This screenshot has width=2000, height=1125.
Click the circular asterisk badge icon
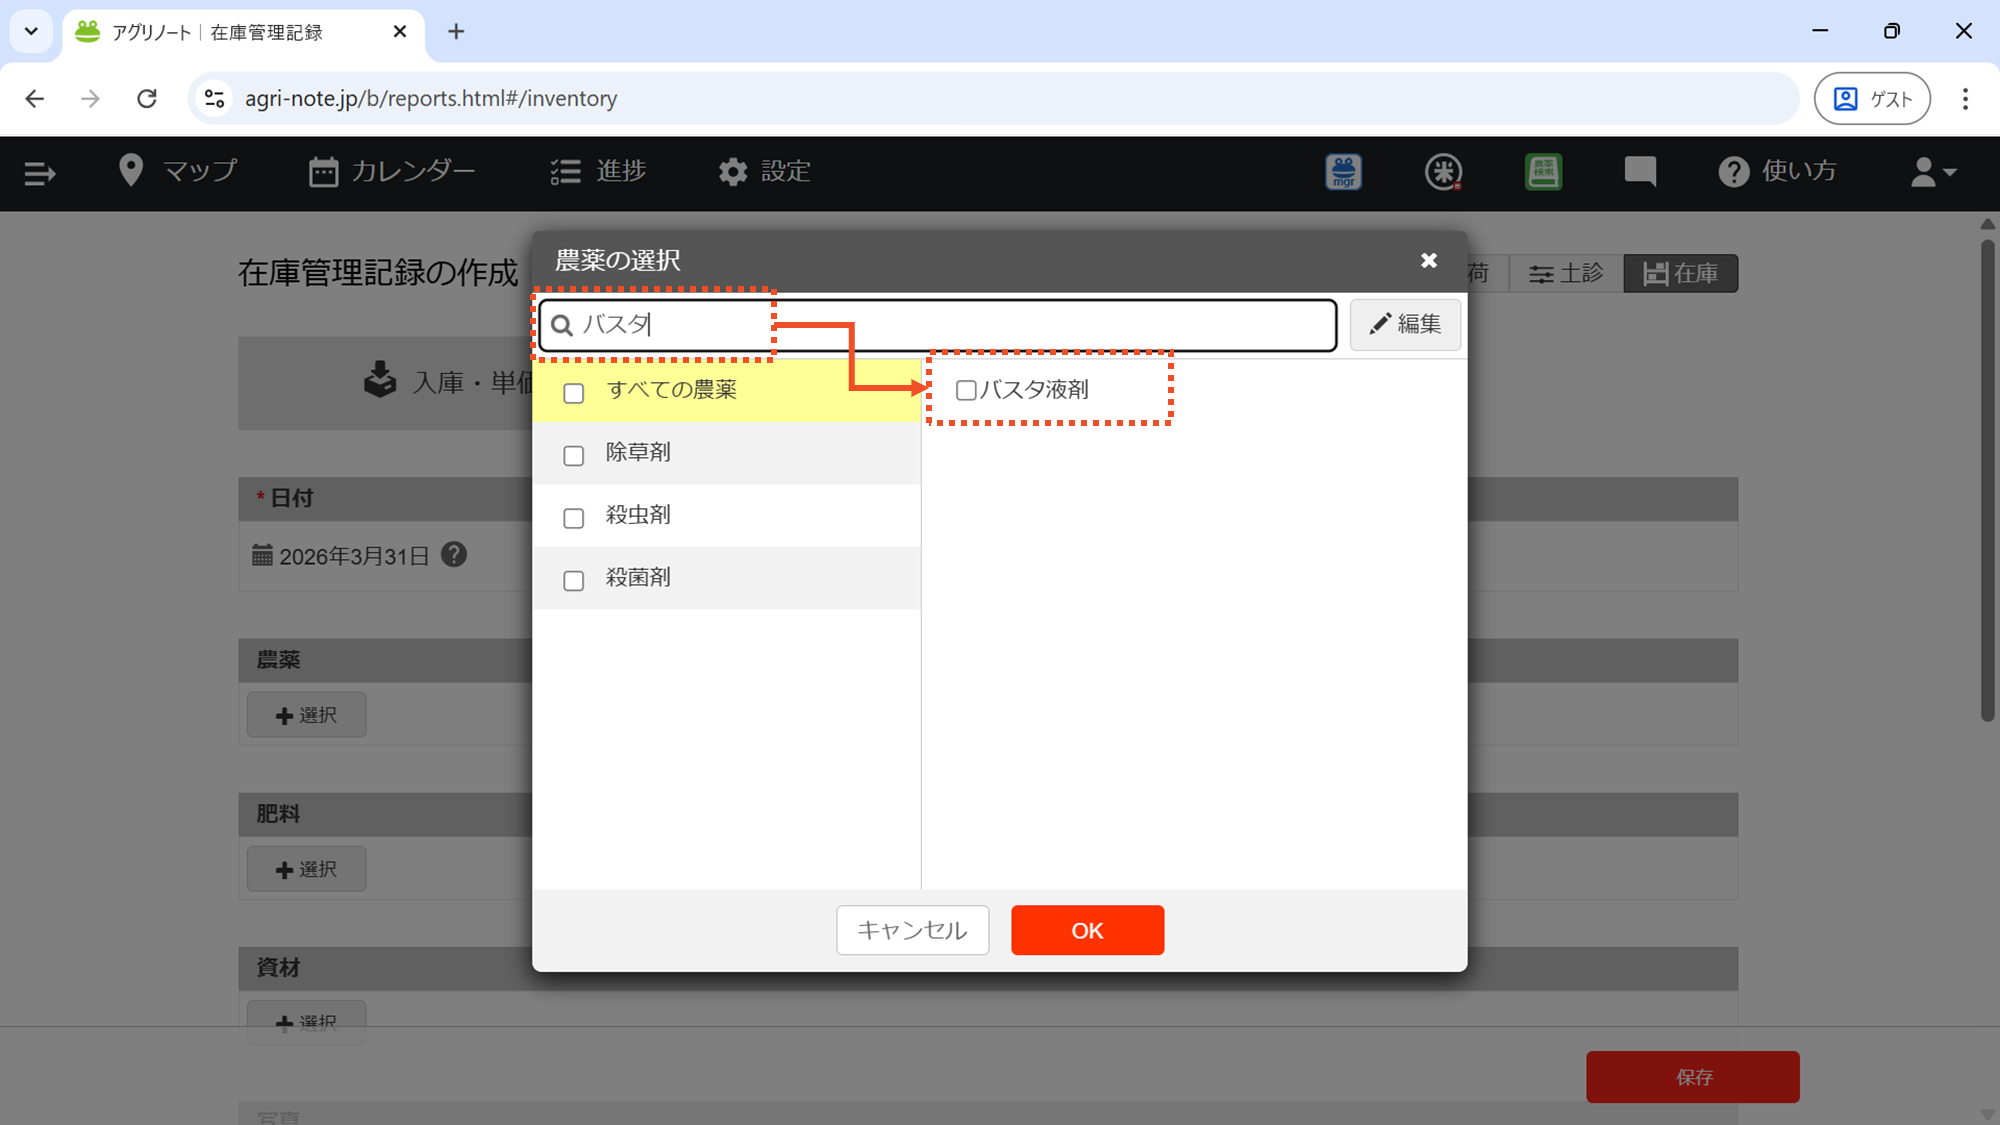(1443, 172)
